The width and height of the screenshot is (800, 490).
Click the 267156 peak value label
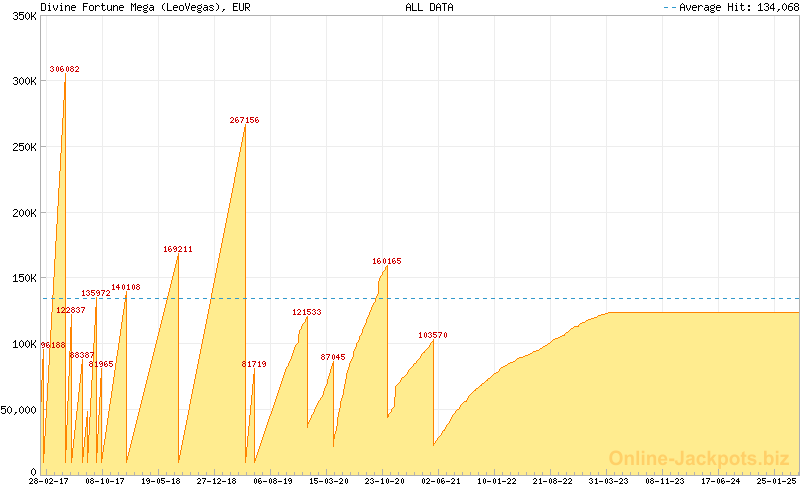245,120
